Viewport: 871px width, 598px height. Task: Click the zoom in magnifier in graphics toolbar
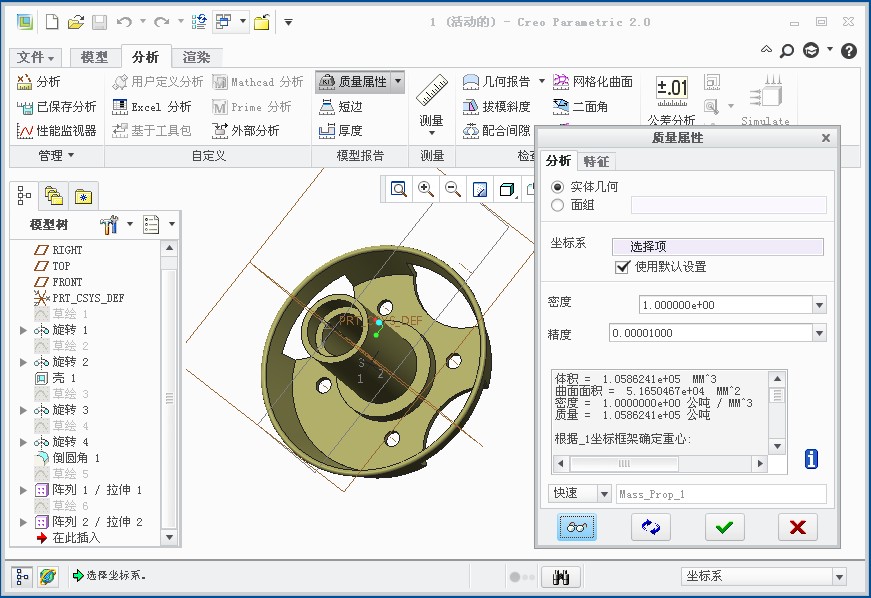click(x=426, y=189)
